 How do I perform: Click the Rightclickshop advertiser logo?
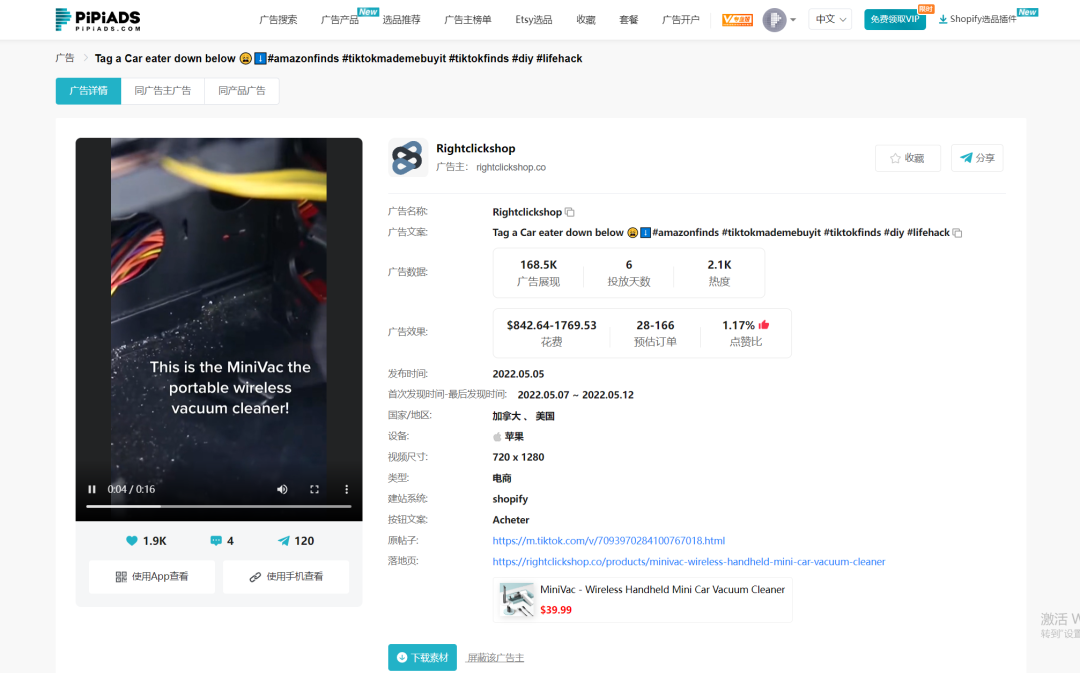[408, 158]
